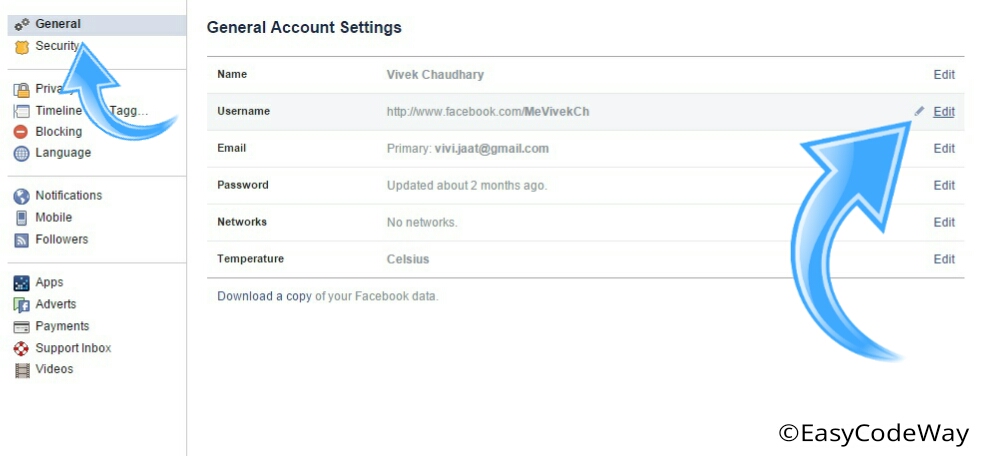Click the Security badge icon
This screenshot has width=983, height=456.
click(22, 46)
